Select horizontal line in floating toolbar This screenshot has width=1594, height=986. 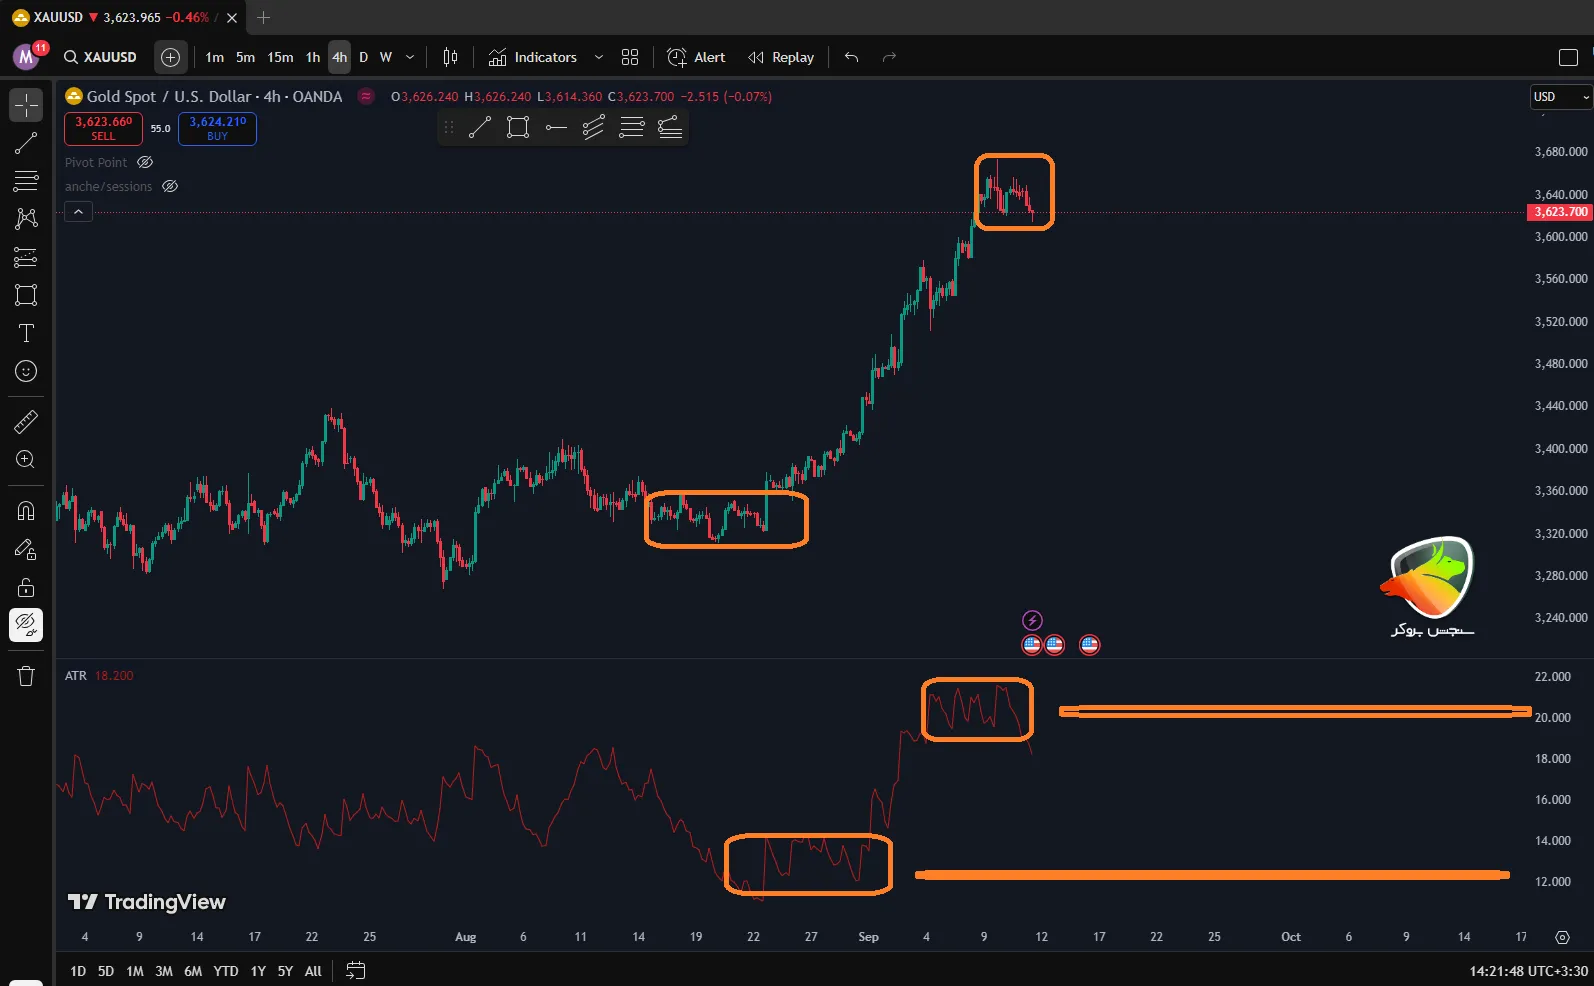[556, 127]
